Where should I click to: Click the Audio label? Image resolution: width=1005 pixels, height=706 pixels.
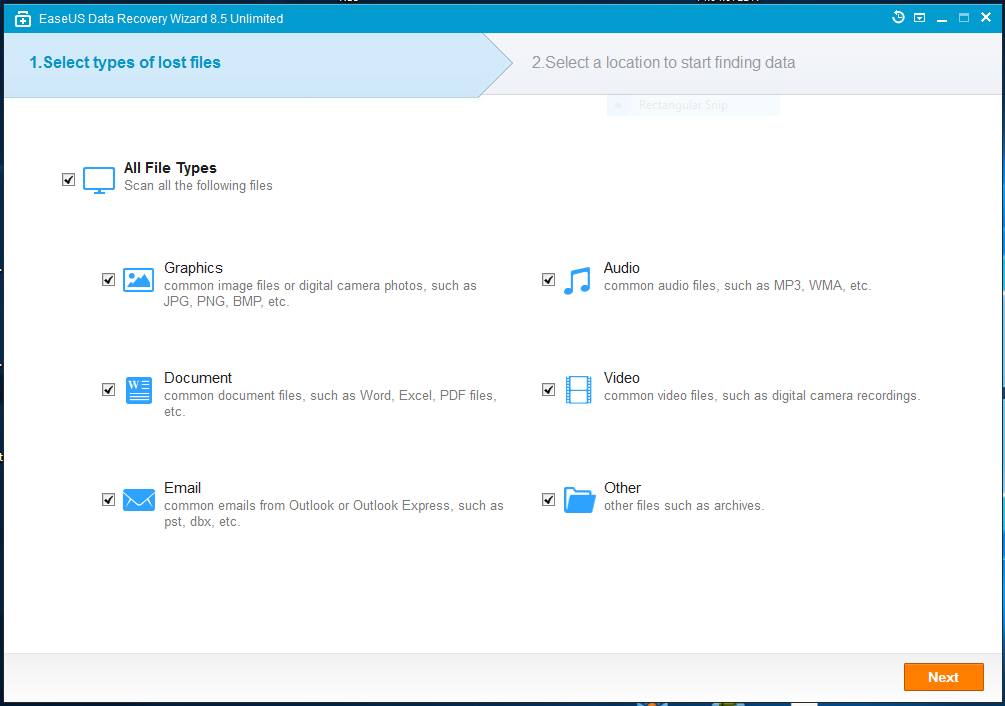coord(622,268)
